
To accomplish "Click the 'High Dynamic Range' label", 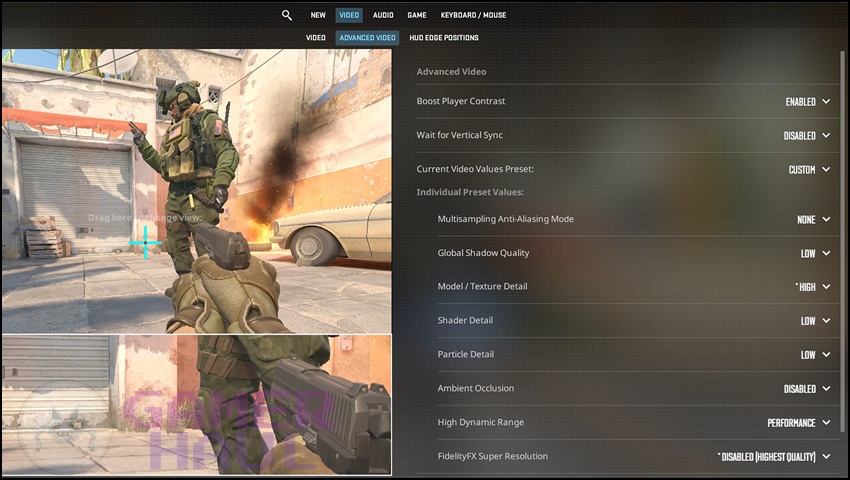I will click(x=481, y=422).
